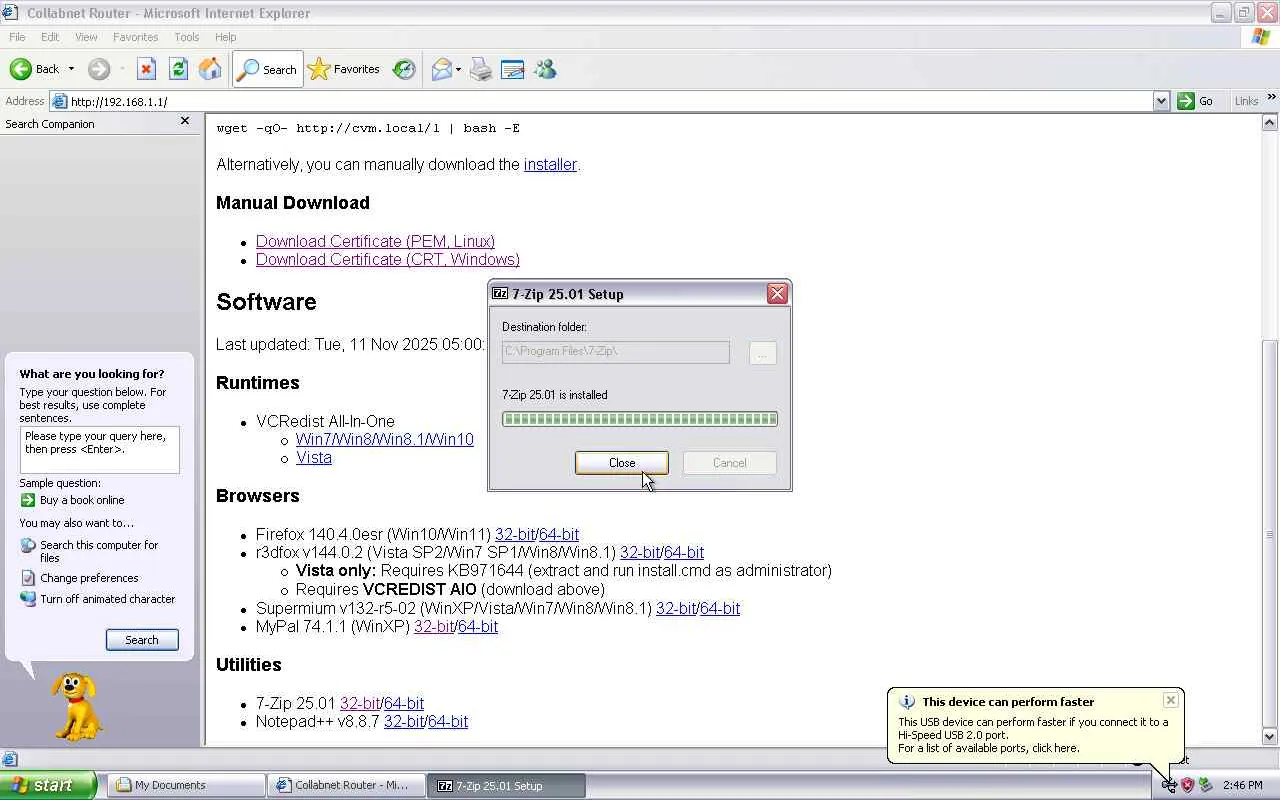This screenshot has height=800, width=1280.
Task: Toggle the Search companion toolbar button
Action: coord(268,69)
